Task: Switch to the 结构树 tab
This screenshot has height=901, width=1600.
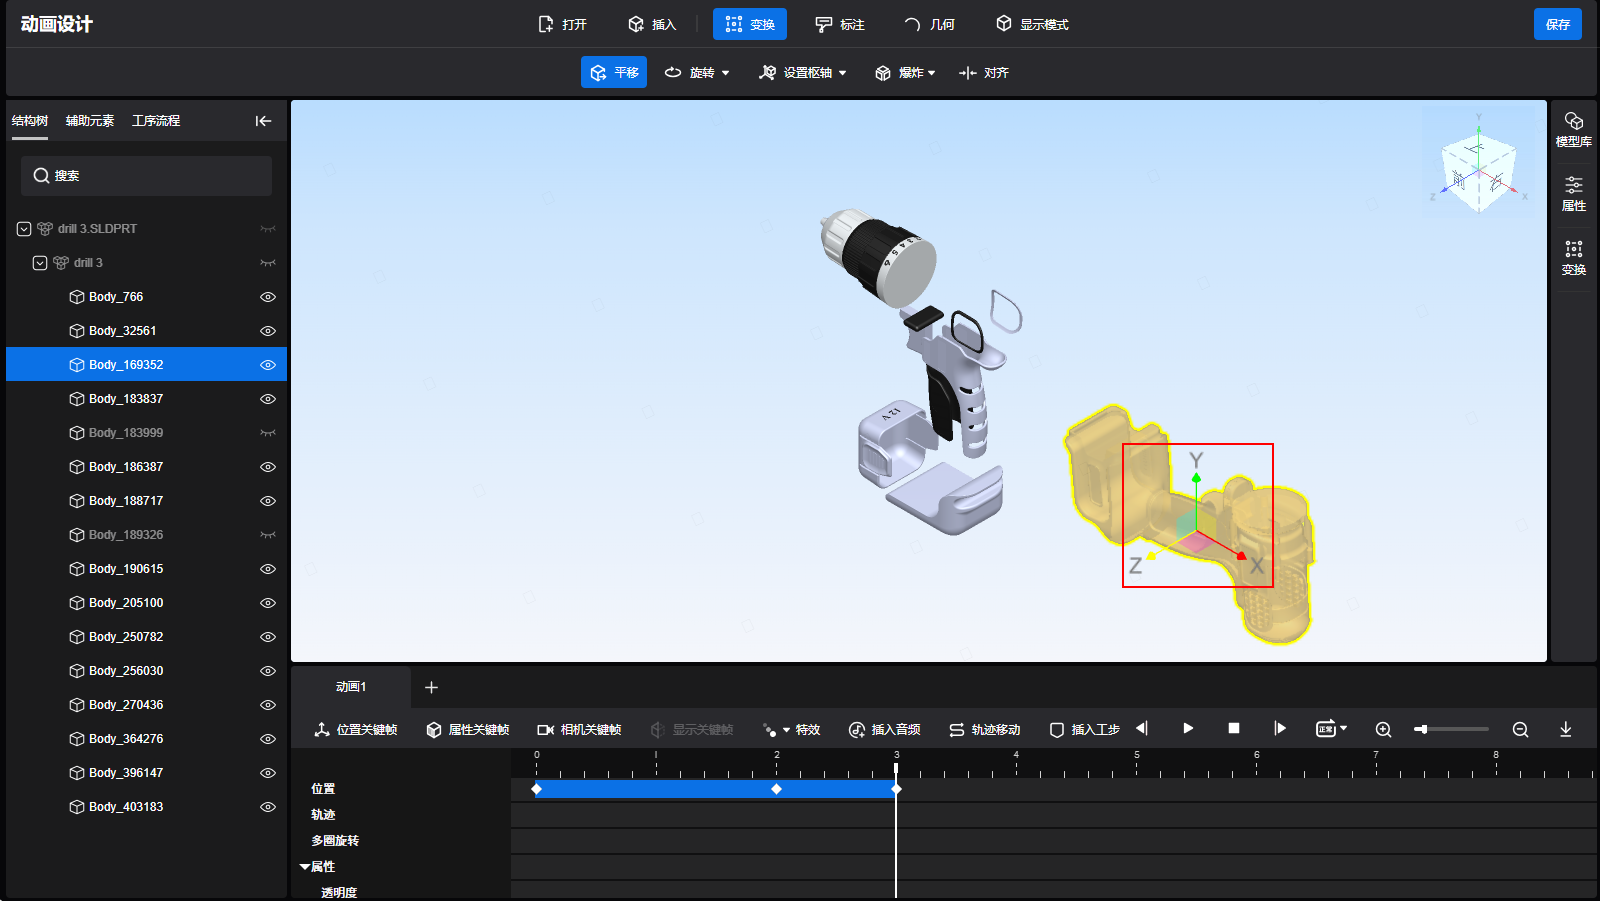Action: point(30,120)
